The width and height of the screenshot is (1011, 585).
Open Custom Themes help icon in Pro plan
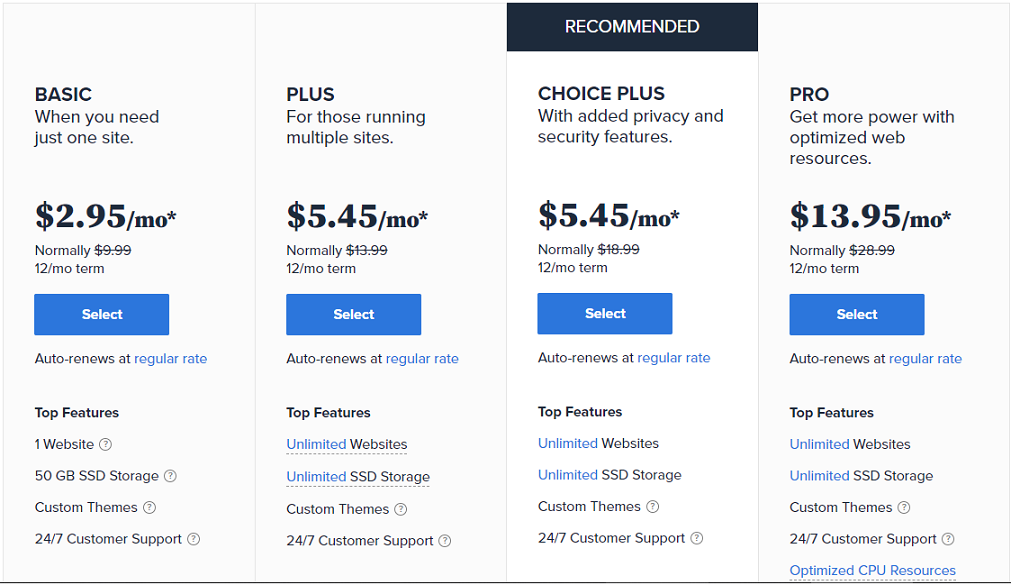(x=904, y=508)
